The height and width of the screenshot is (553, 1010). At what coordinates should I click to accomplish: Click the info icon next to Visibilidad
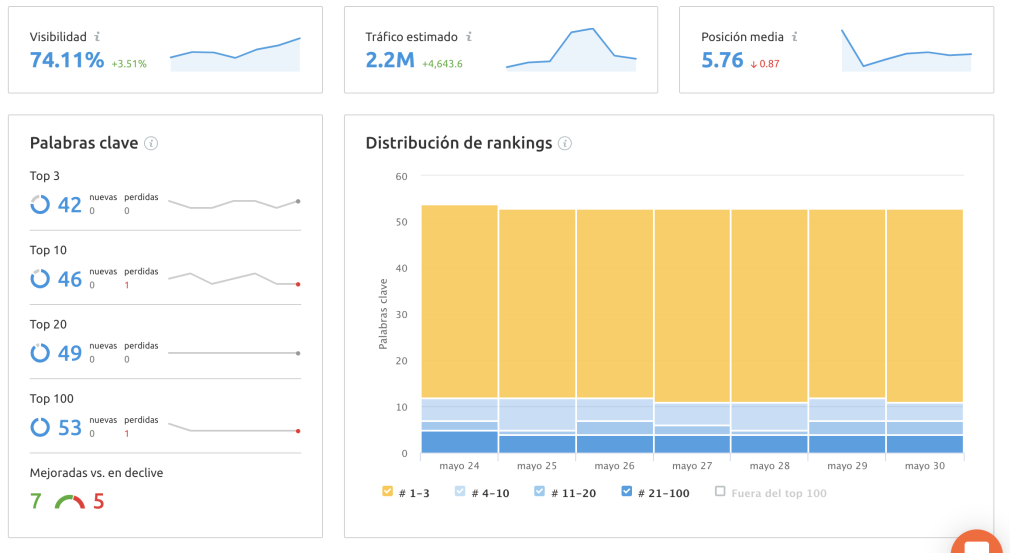[96, 37]
